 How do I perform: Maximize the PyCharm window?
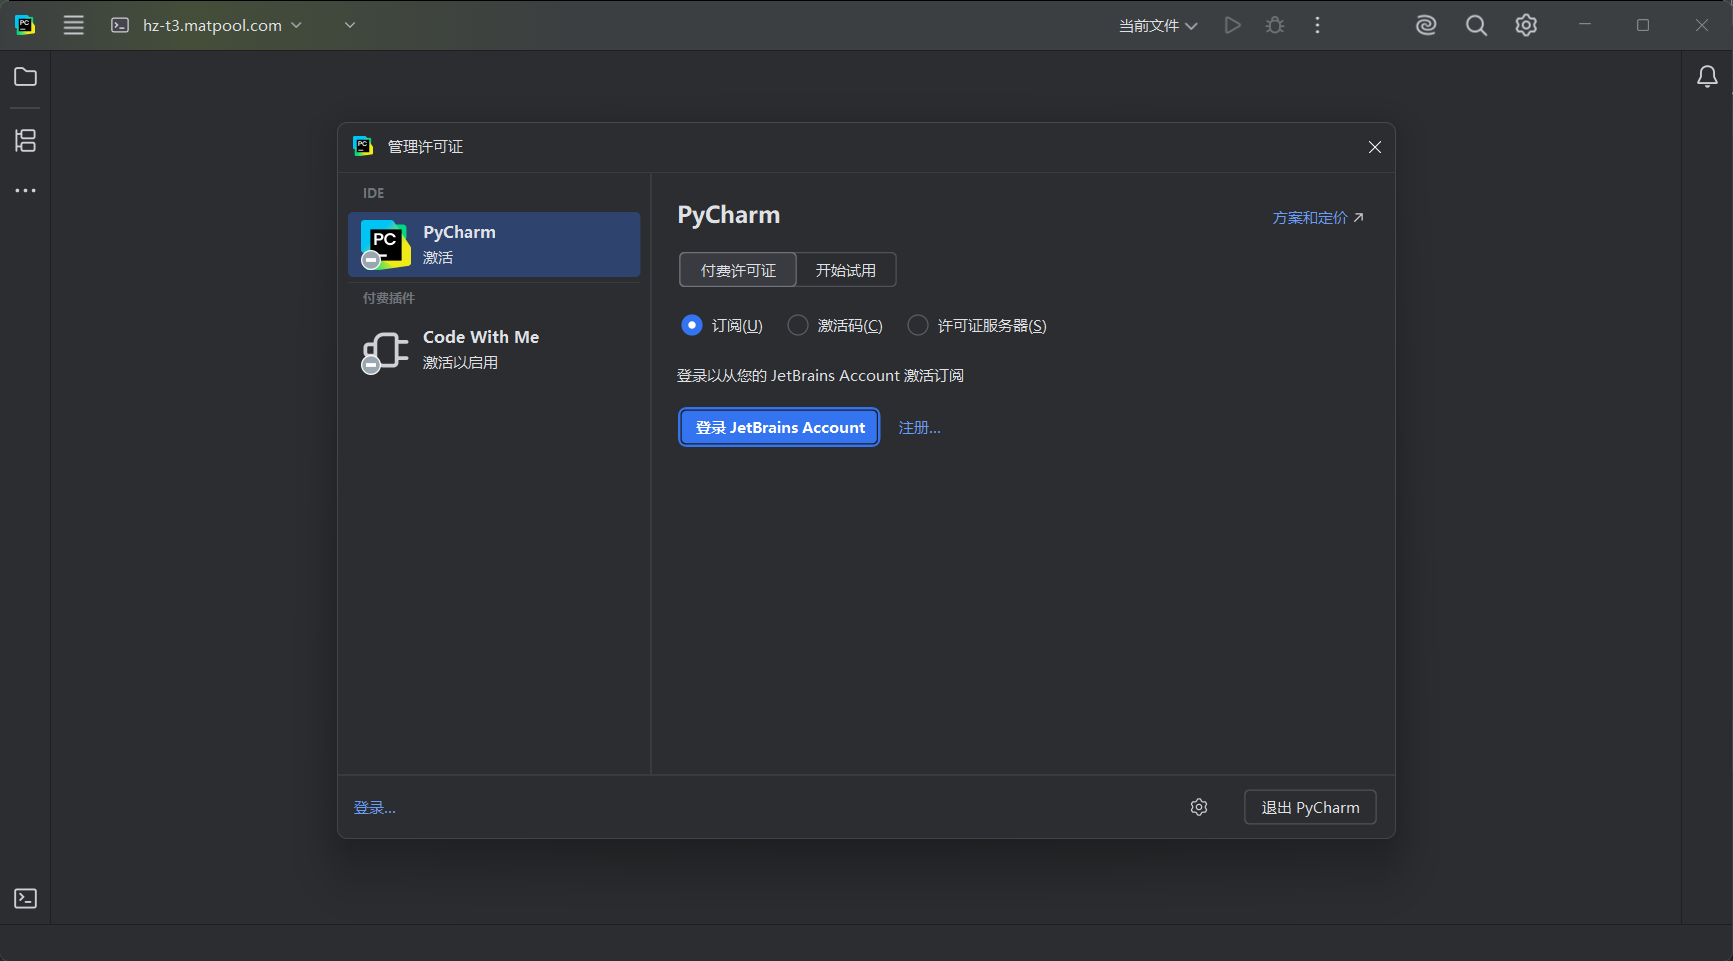tap(1643, 25)
